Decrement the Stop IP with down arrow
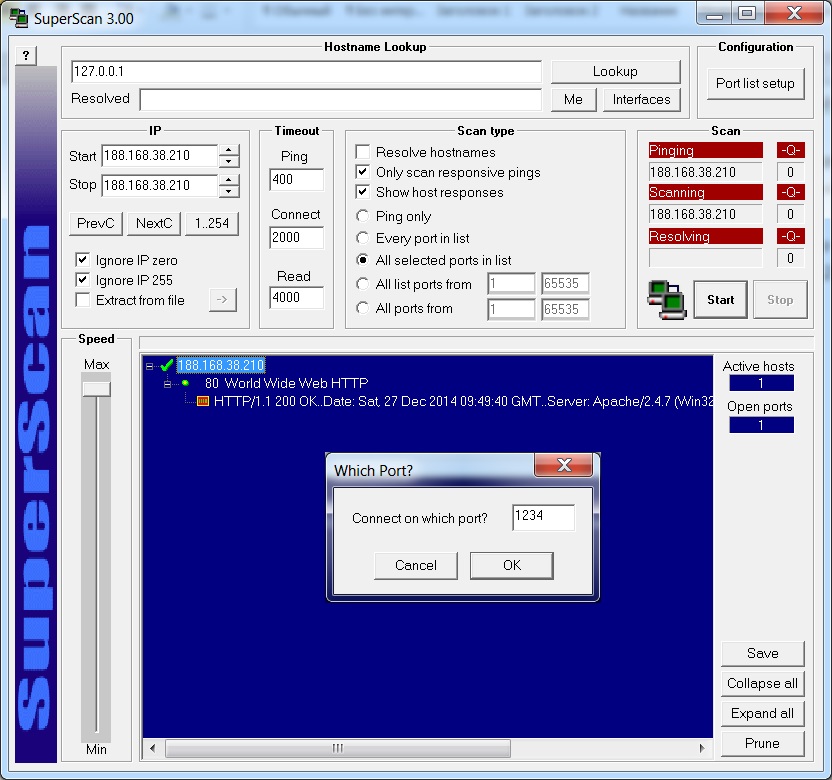 (229, 192)
